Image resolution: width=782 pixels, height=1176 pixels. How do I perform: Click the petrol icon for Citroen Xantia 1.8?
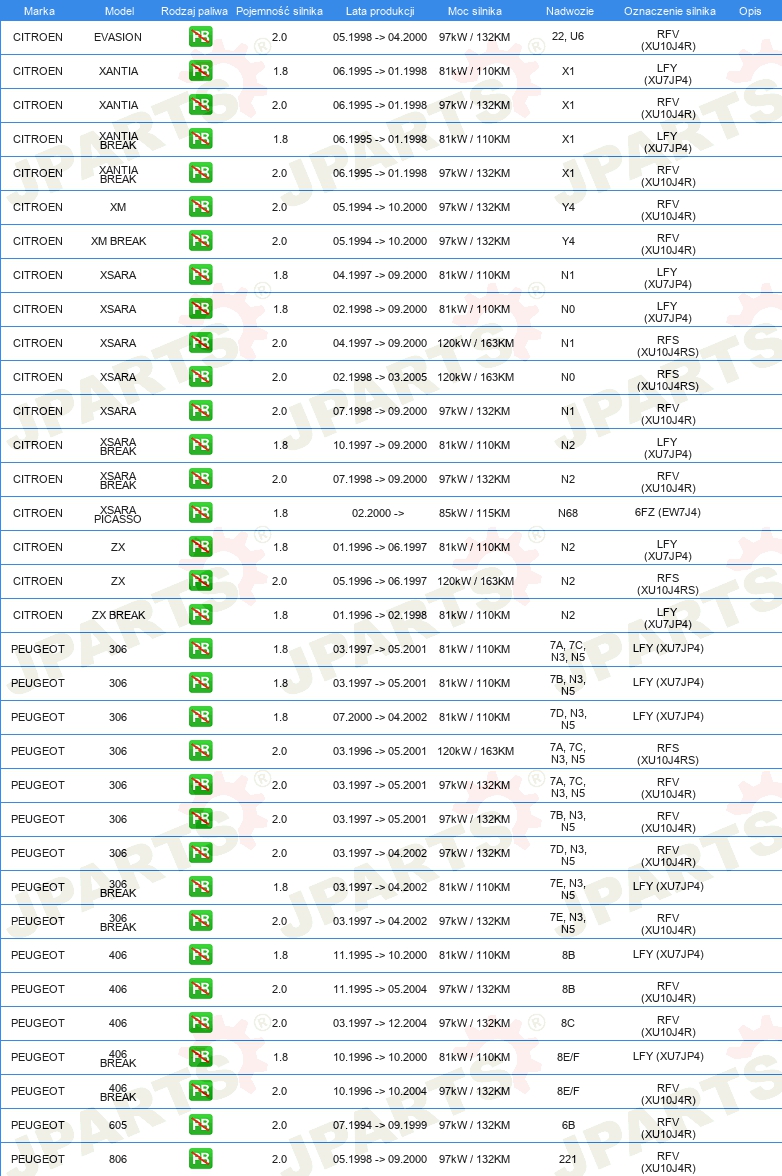tap(200, 70)
